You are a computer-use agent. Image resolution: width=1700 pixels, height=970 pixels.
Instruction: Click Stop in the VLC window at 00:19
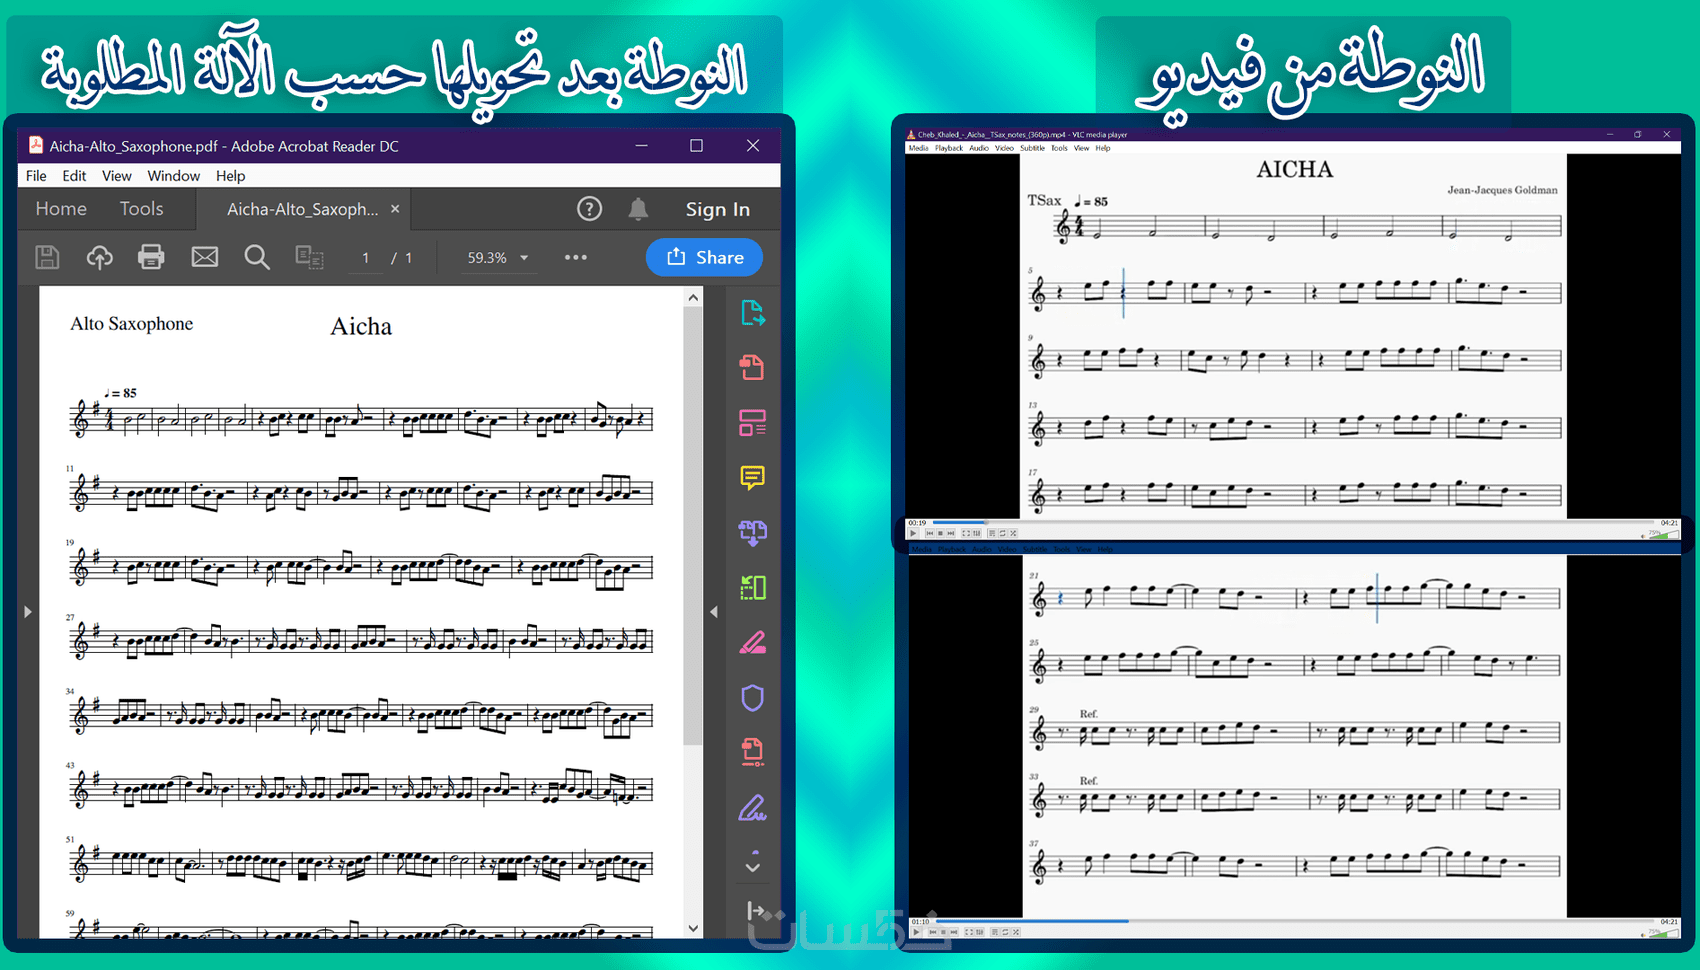(940, 533)
